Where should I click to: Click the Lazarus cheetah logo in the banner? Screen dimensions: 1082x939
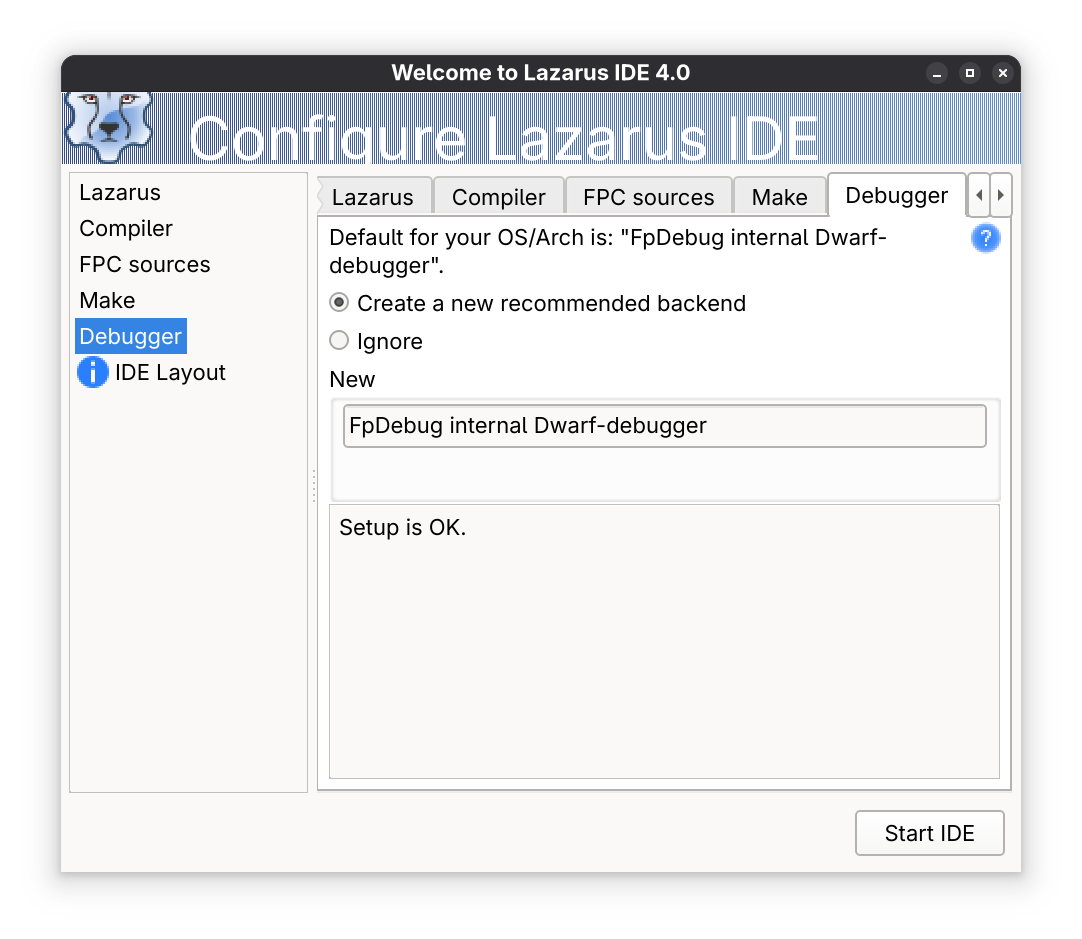[108, 127]
